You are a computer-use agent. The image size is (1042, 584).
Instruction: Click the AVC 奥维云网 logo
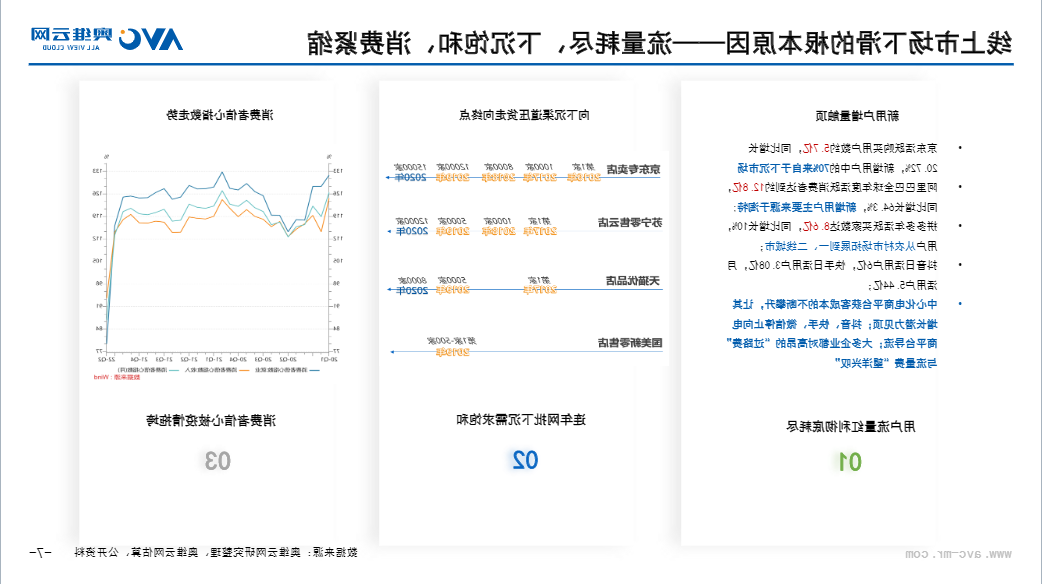point(106,39)
